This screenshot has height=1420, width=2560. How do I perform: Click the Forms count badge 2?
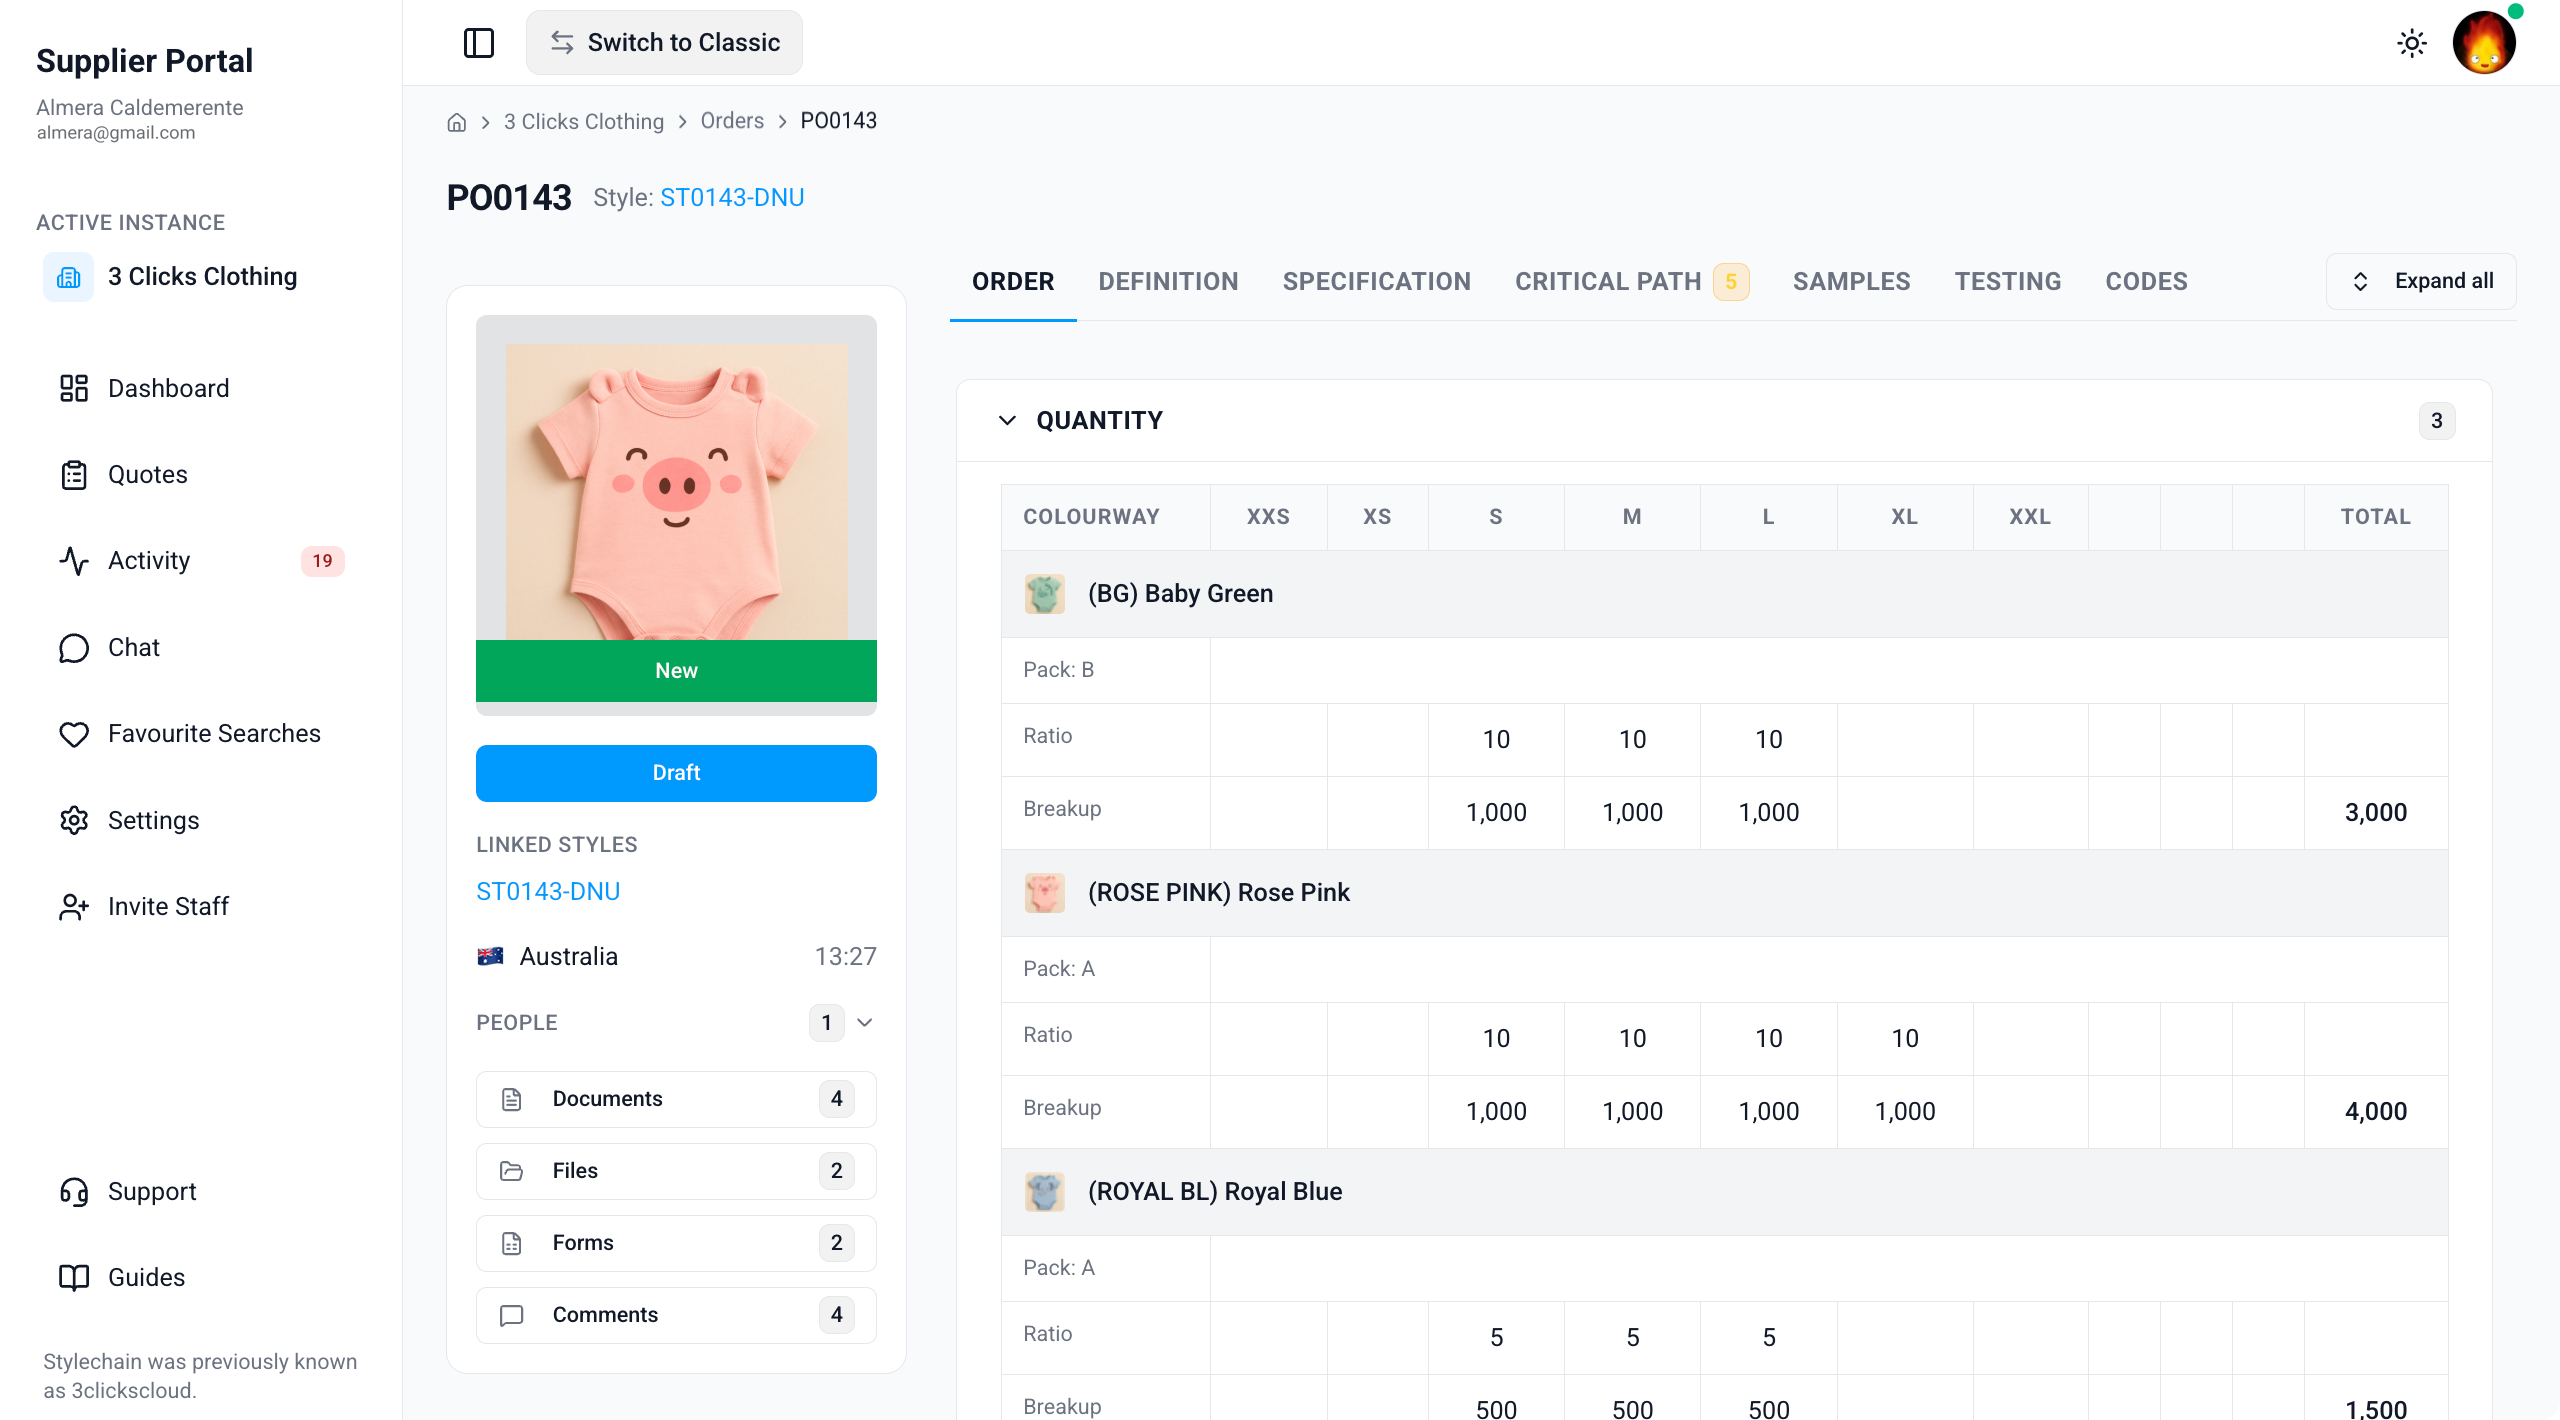pyautogui.click(x=836, y=1243)
